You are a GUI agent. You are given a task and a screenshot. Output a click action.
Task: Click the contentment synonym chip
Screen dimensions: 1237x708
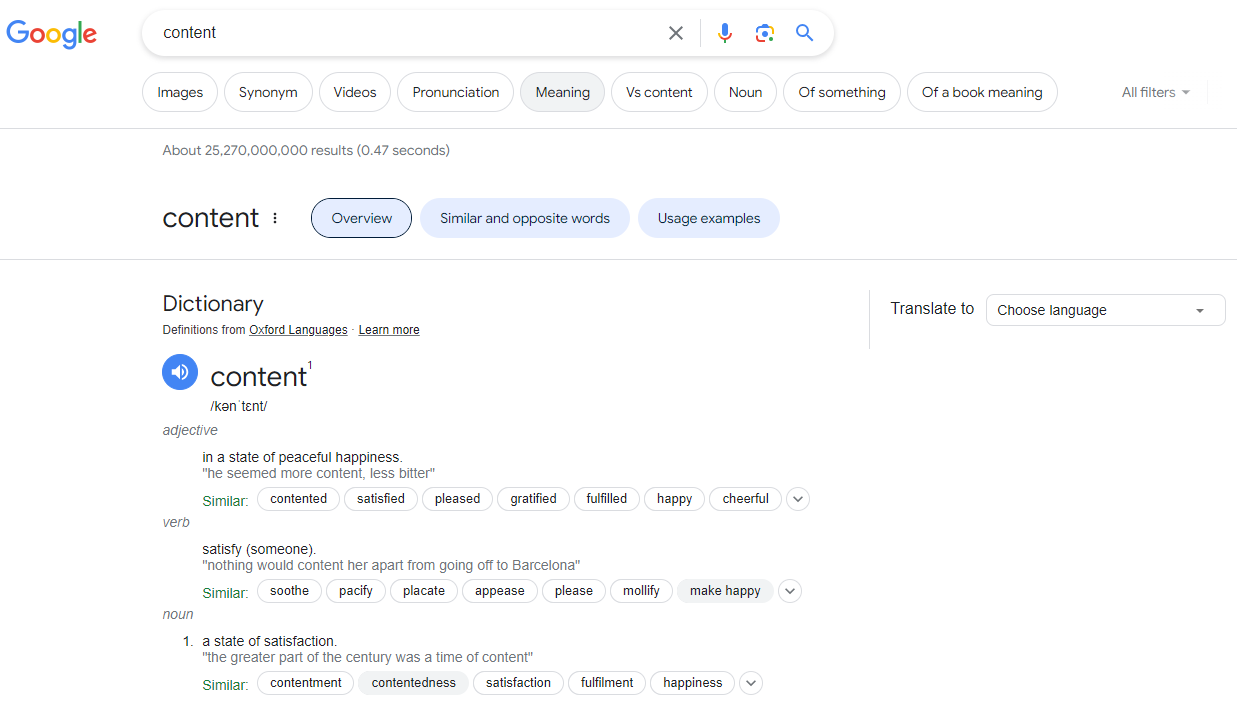(305, 683)
